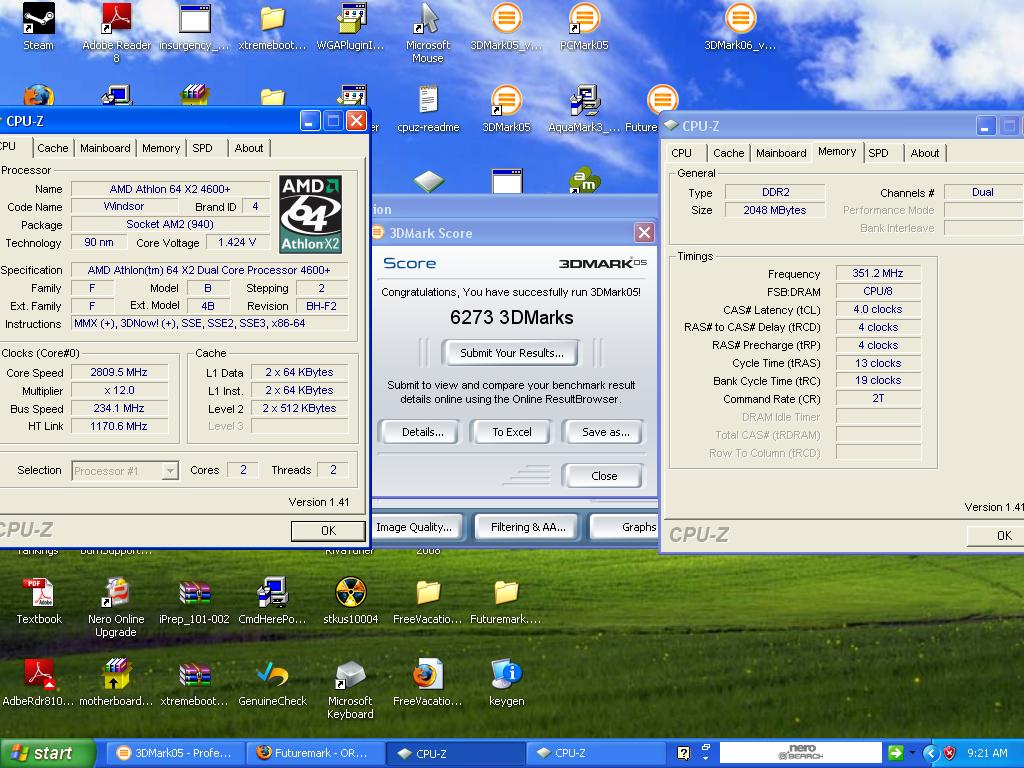Viewport: 1024px width, 768px height.
Task: Click the Core Speed value 2809.5 MHz
Action: pos(119,372)
